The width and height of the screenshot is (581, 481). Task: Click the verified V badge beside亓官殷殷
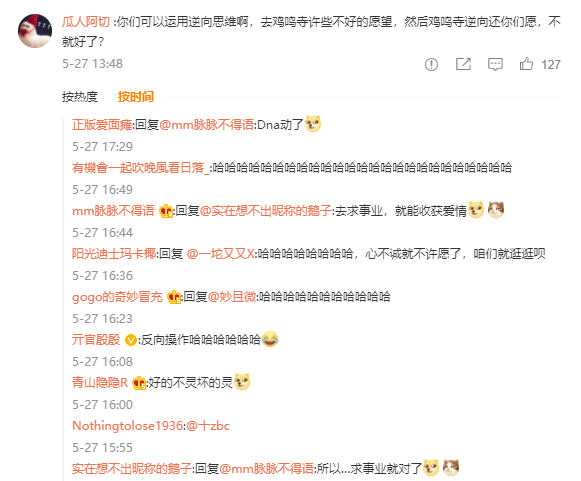pyautogui.click(x=130, y=340)
